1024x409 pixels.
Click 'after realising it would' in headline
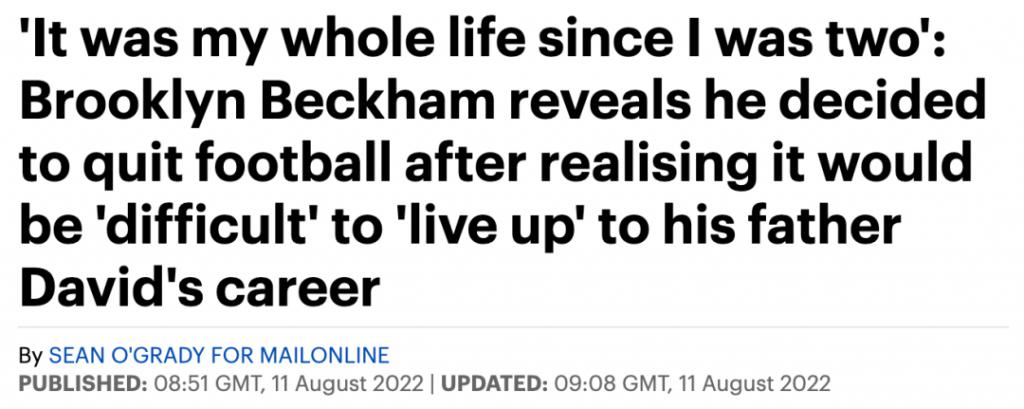(689, 165)
